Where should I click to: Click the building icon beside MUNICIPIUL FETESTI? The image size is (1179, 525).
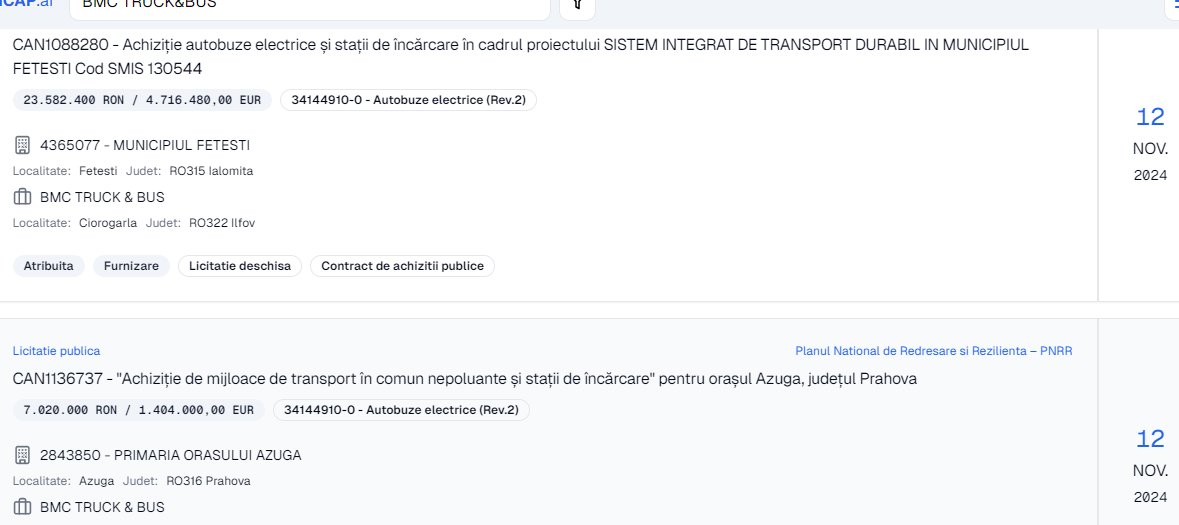click(x=22, y=144)
